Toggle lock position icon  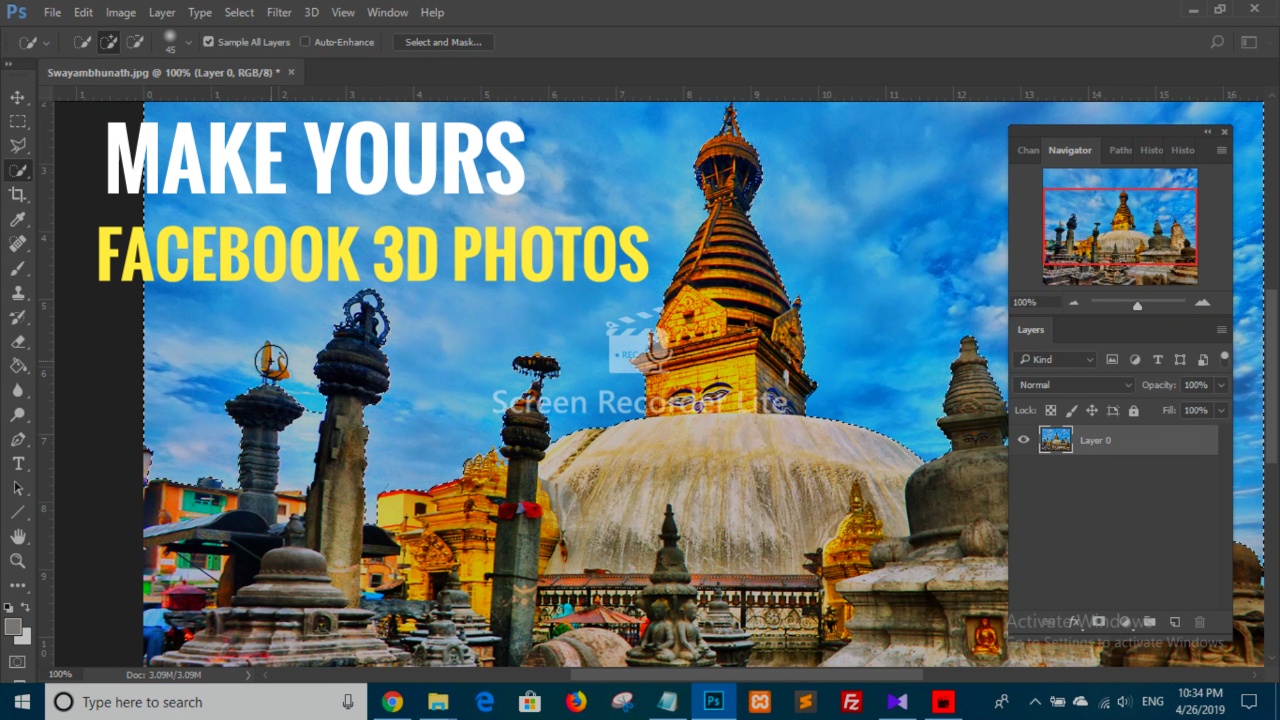pos(1092,411)
